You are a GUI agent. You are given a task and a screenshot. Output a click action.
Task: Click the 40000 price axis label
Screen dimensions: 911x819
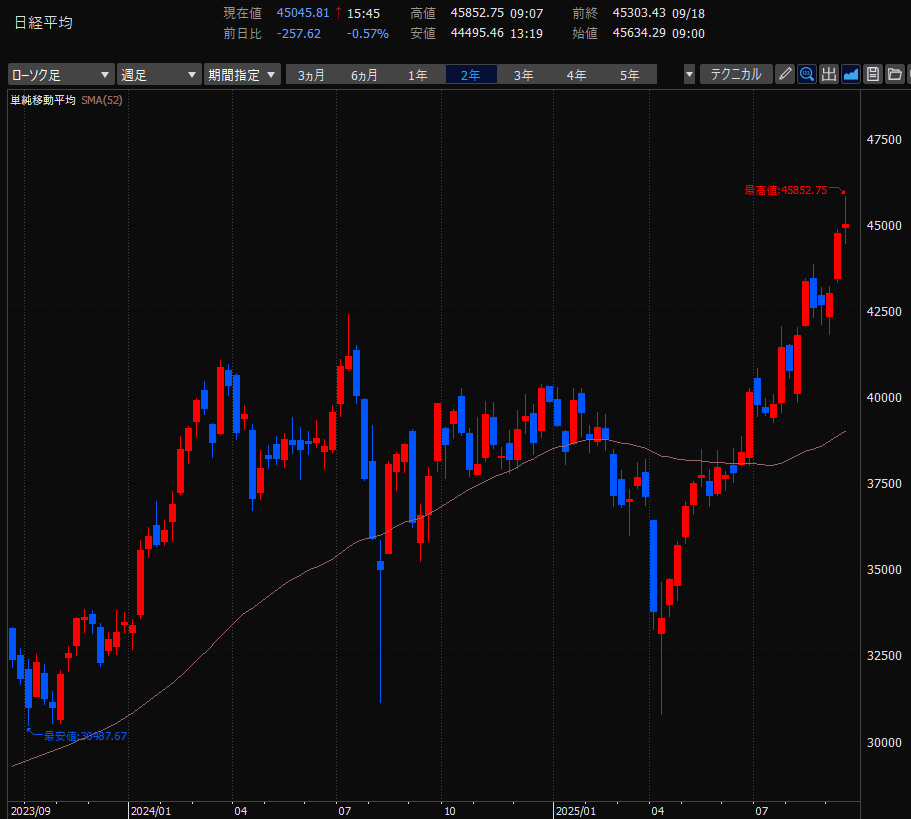pyautogui.click(x=884, y=397)
